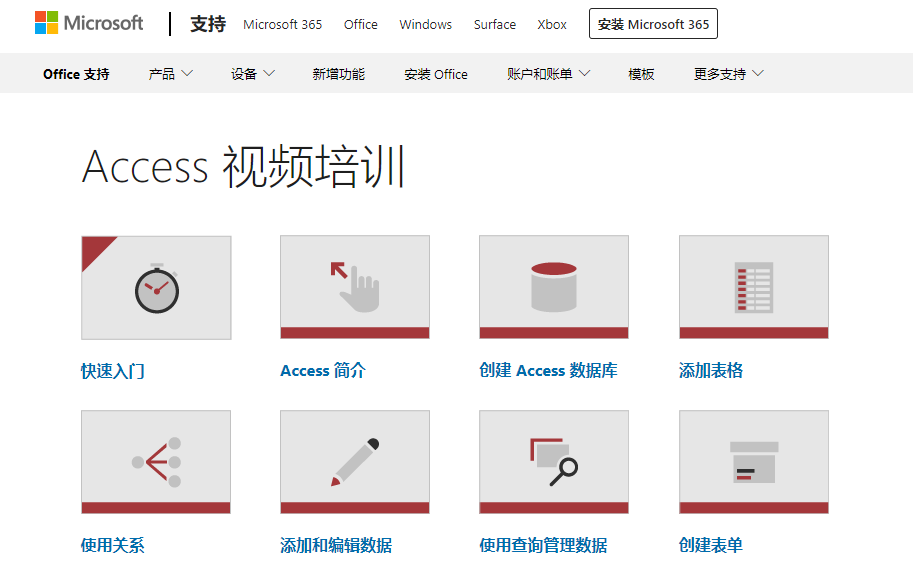Screen dimensions: 913x568
Task: Click the 安装 Microsoft 365 button
Action: coord(653,24)
